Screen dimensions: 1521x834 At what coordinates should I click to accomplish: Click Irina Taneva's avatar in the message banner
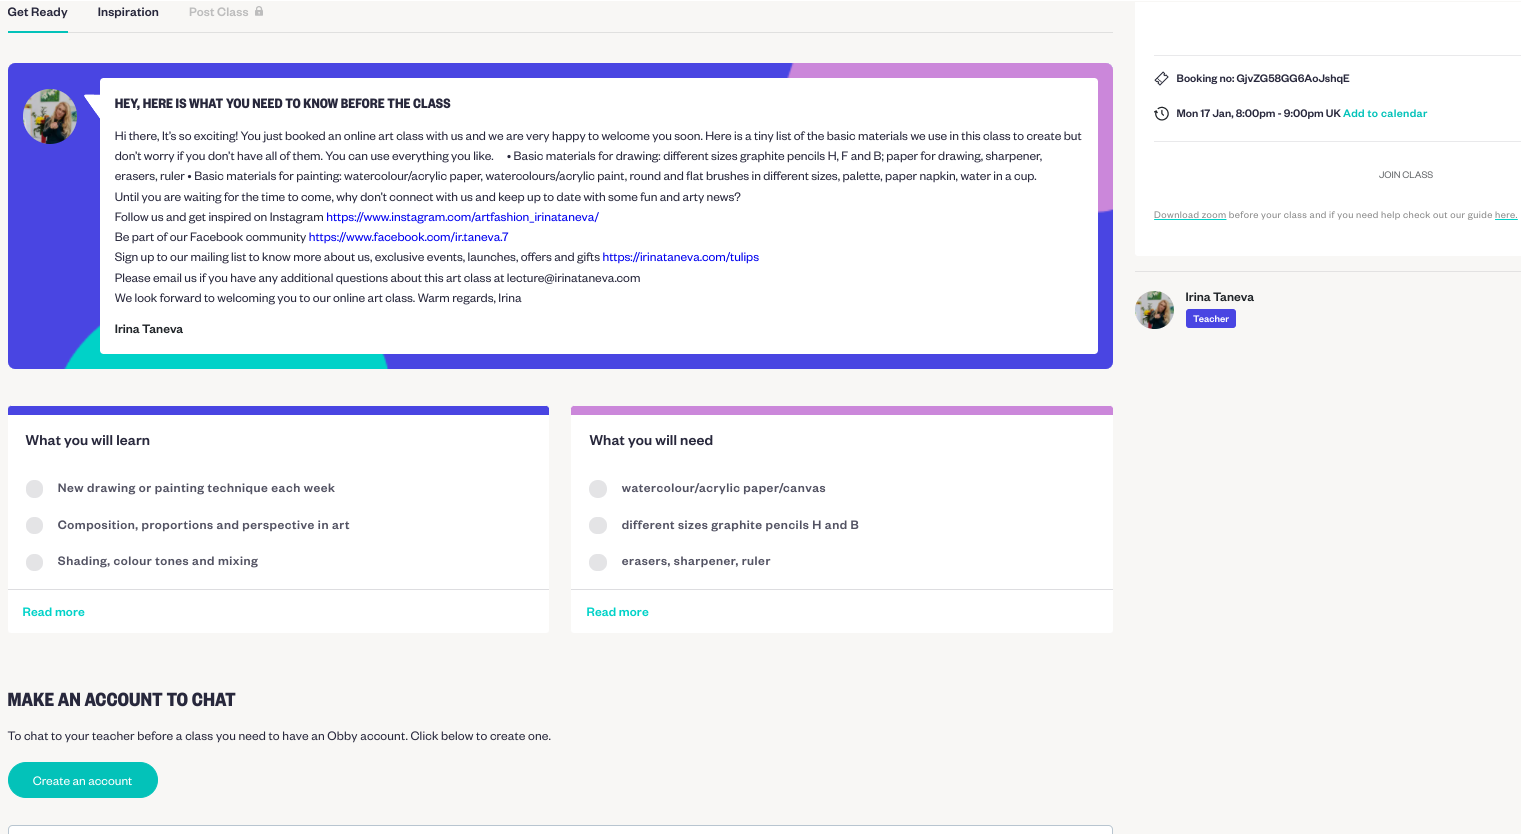(50, 117)
